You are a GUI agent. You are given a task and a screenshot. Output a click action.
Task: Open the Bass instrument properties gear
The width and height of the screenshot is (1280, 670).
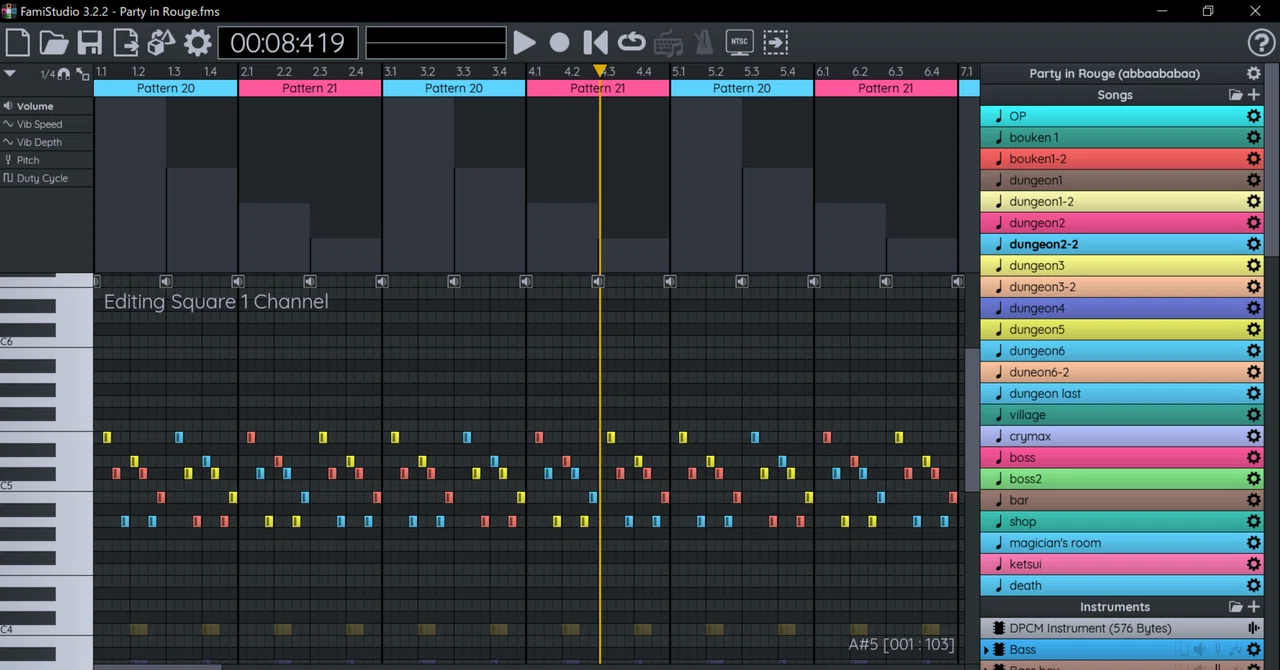coord(1253,650)
